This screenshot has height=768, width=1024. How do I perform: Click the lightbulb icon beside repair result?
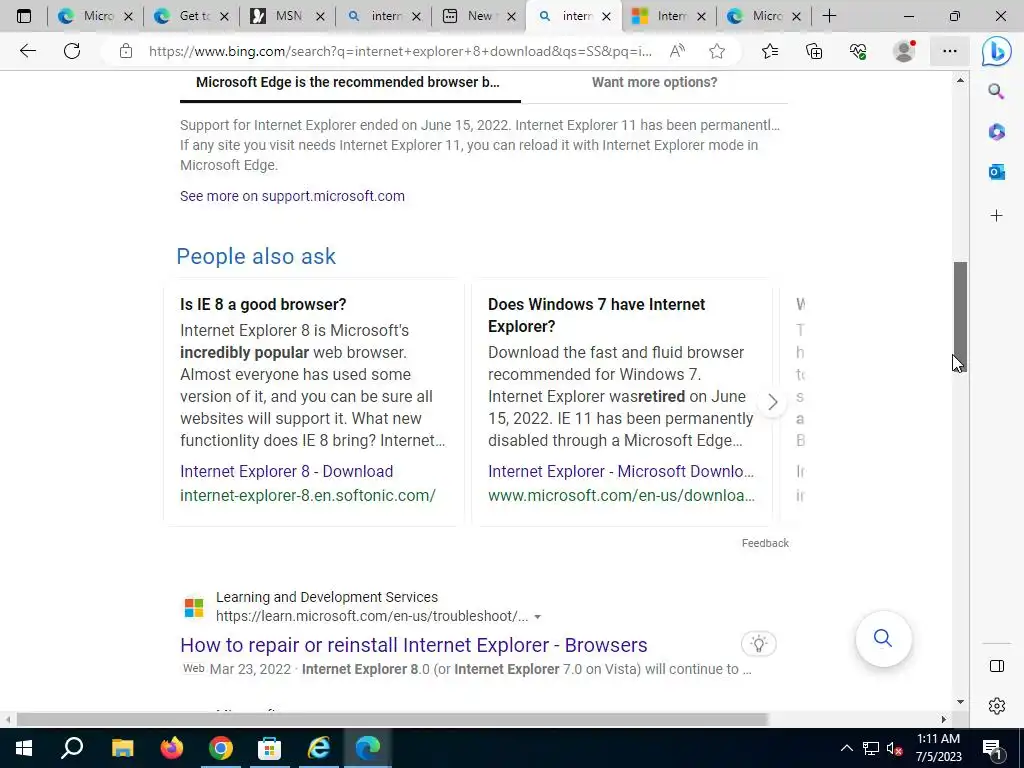(759, 644)
